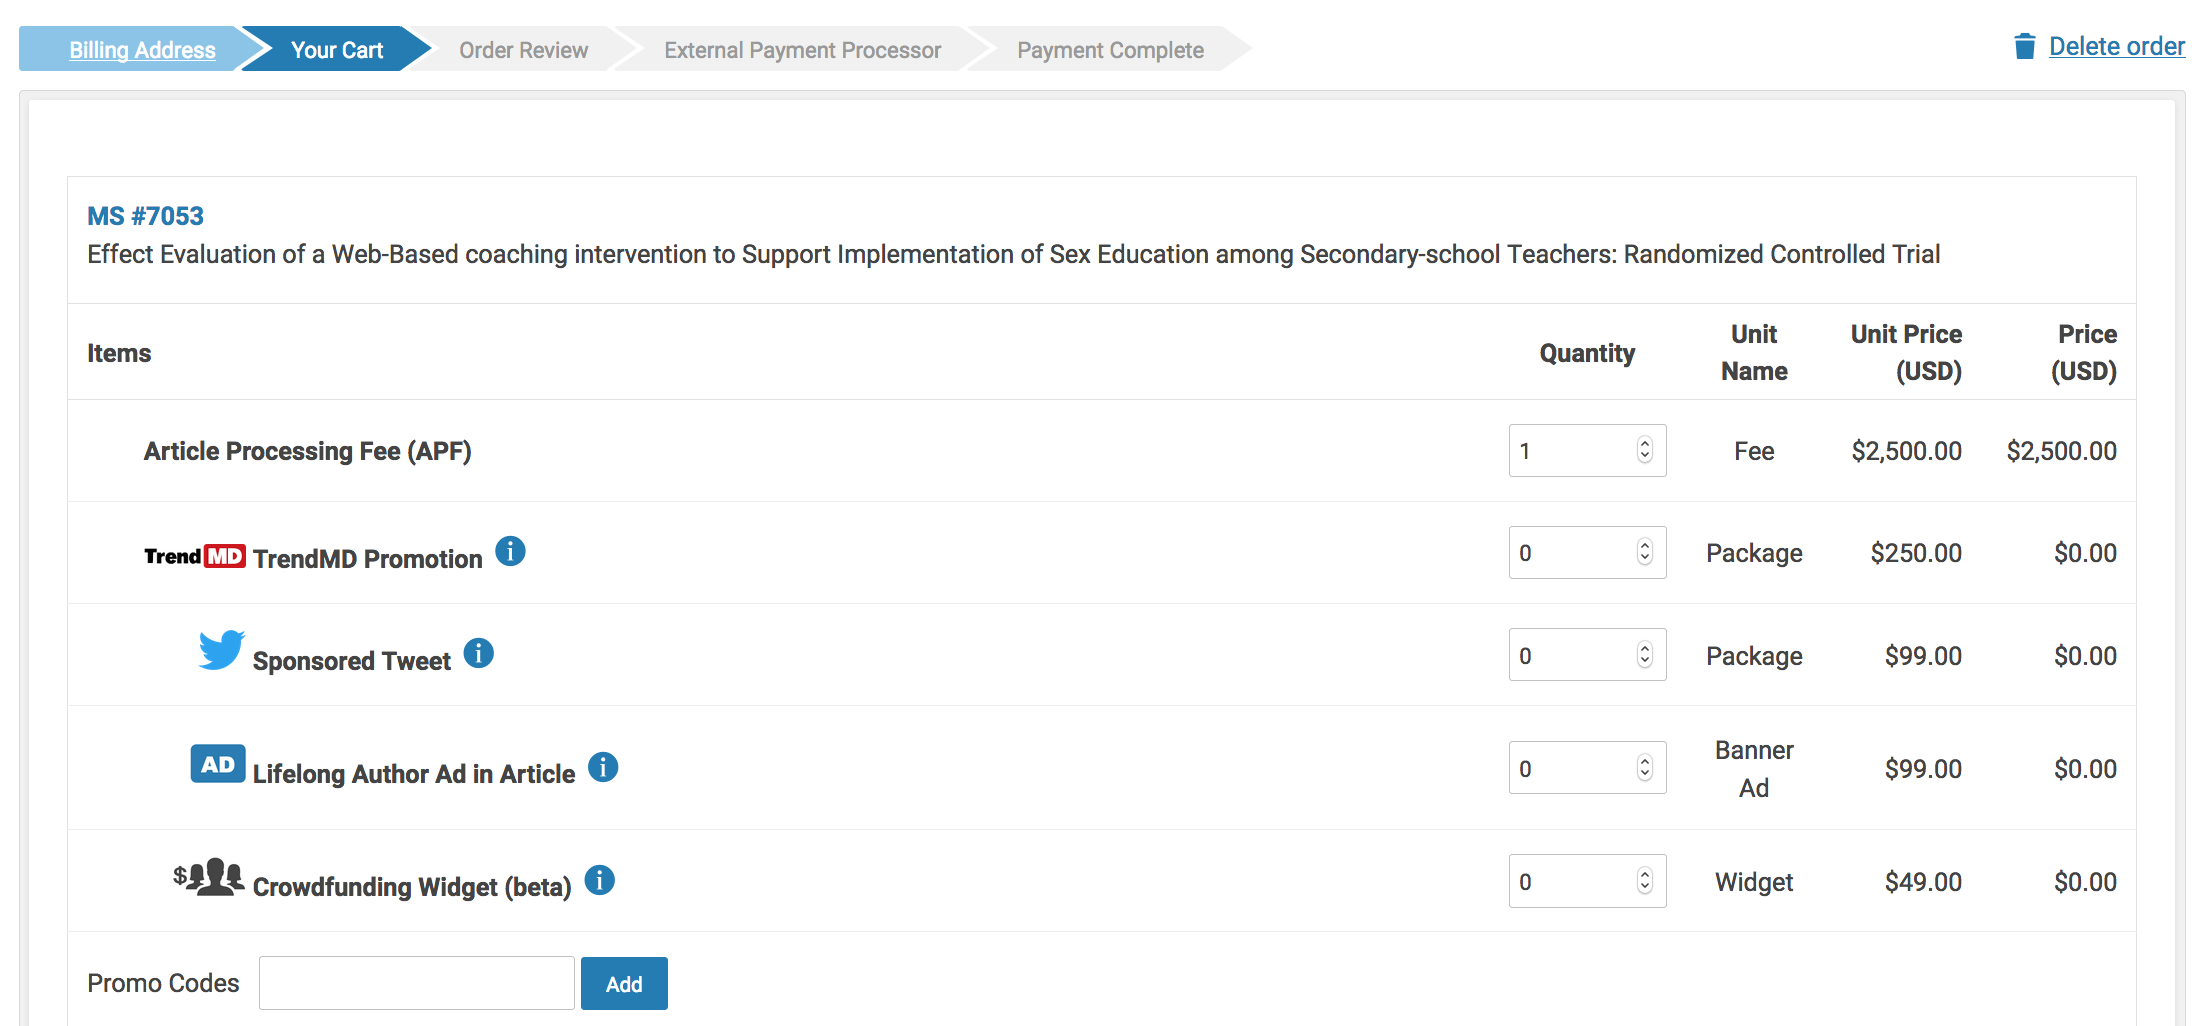Viewport: 2208px width, 1026px height.
Task: Adjust Article Processing Fee quantity stepper
Action: point(1644,450)
